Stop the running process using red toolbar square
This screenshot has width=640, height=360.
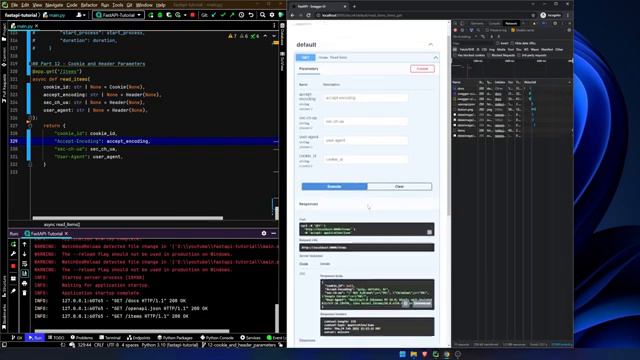point(193,15)
